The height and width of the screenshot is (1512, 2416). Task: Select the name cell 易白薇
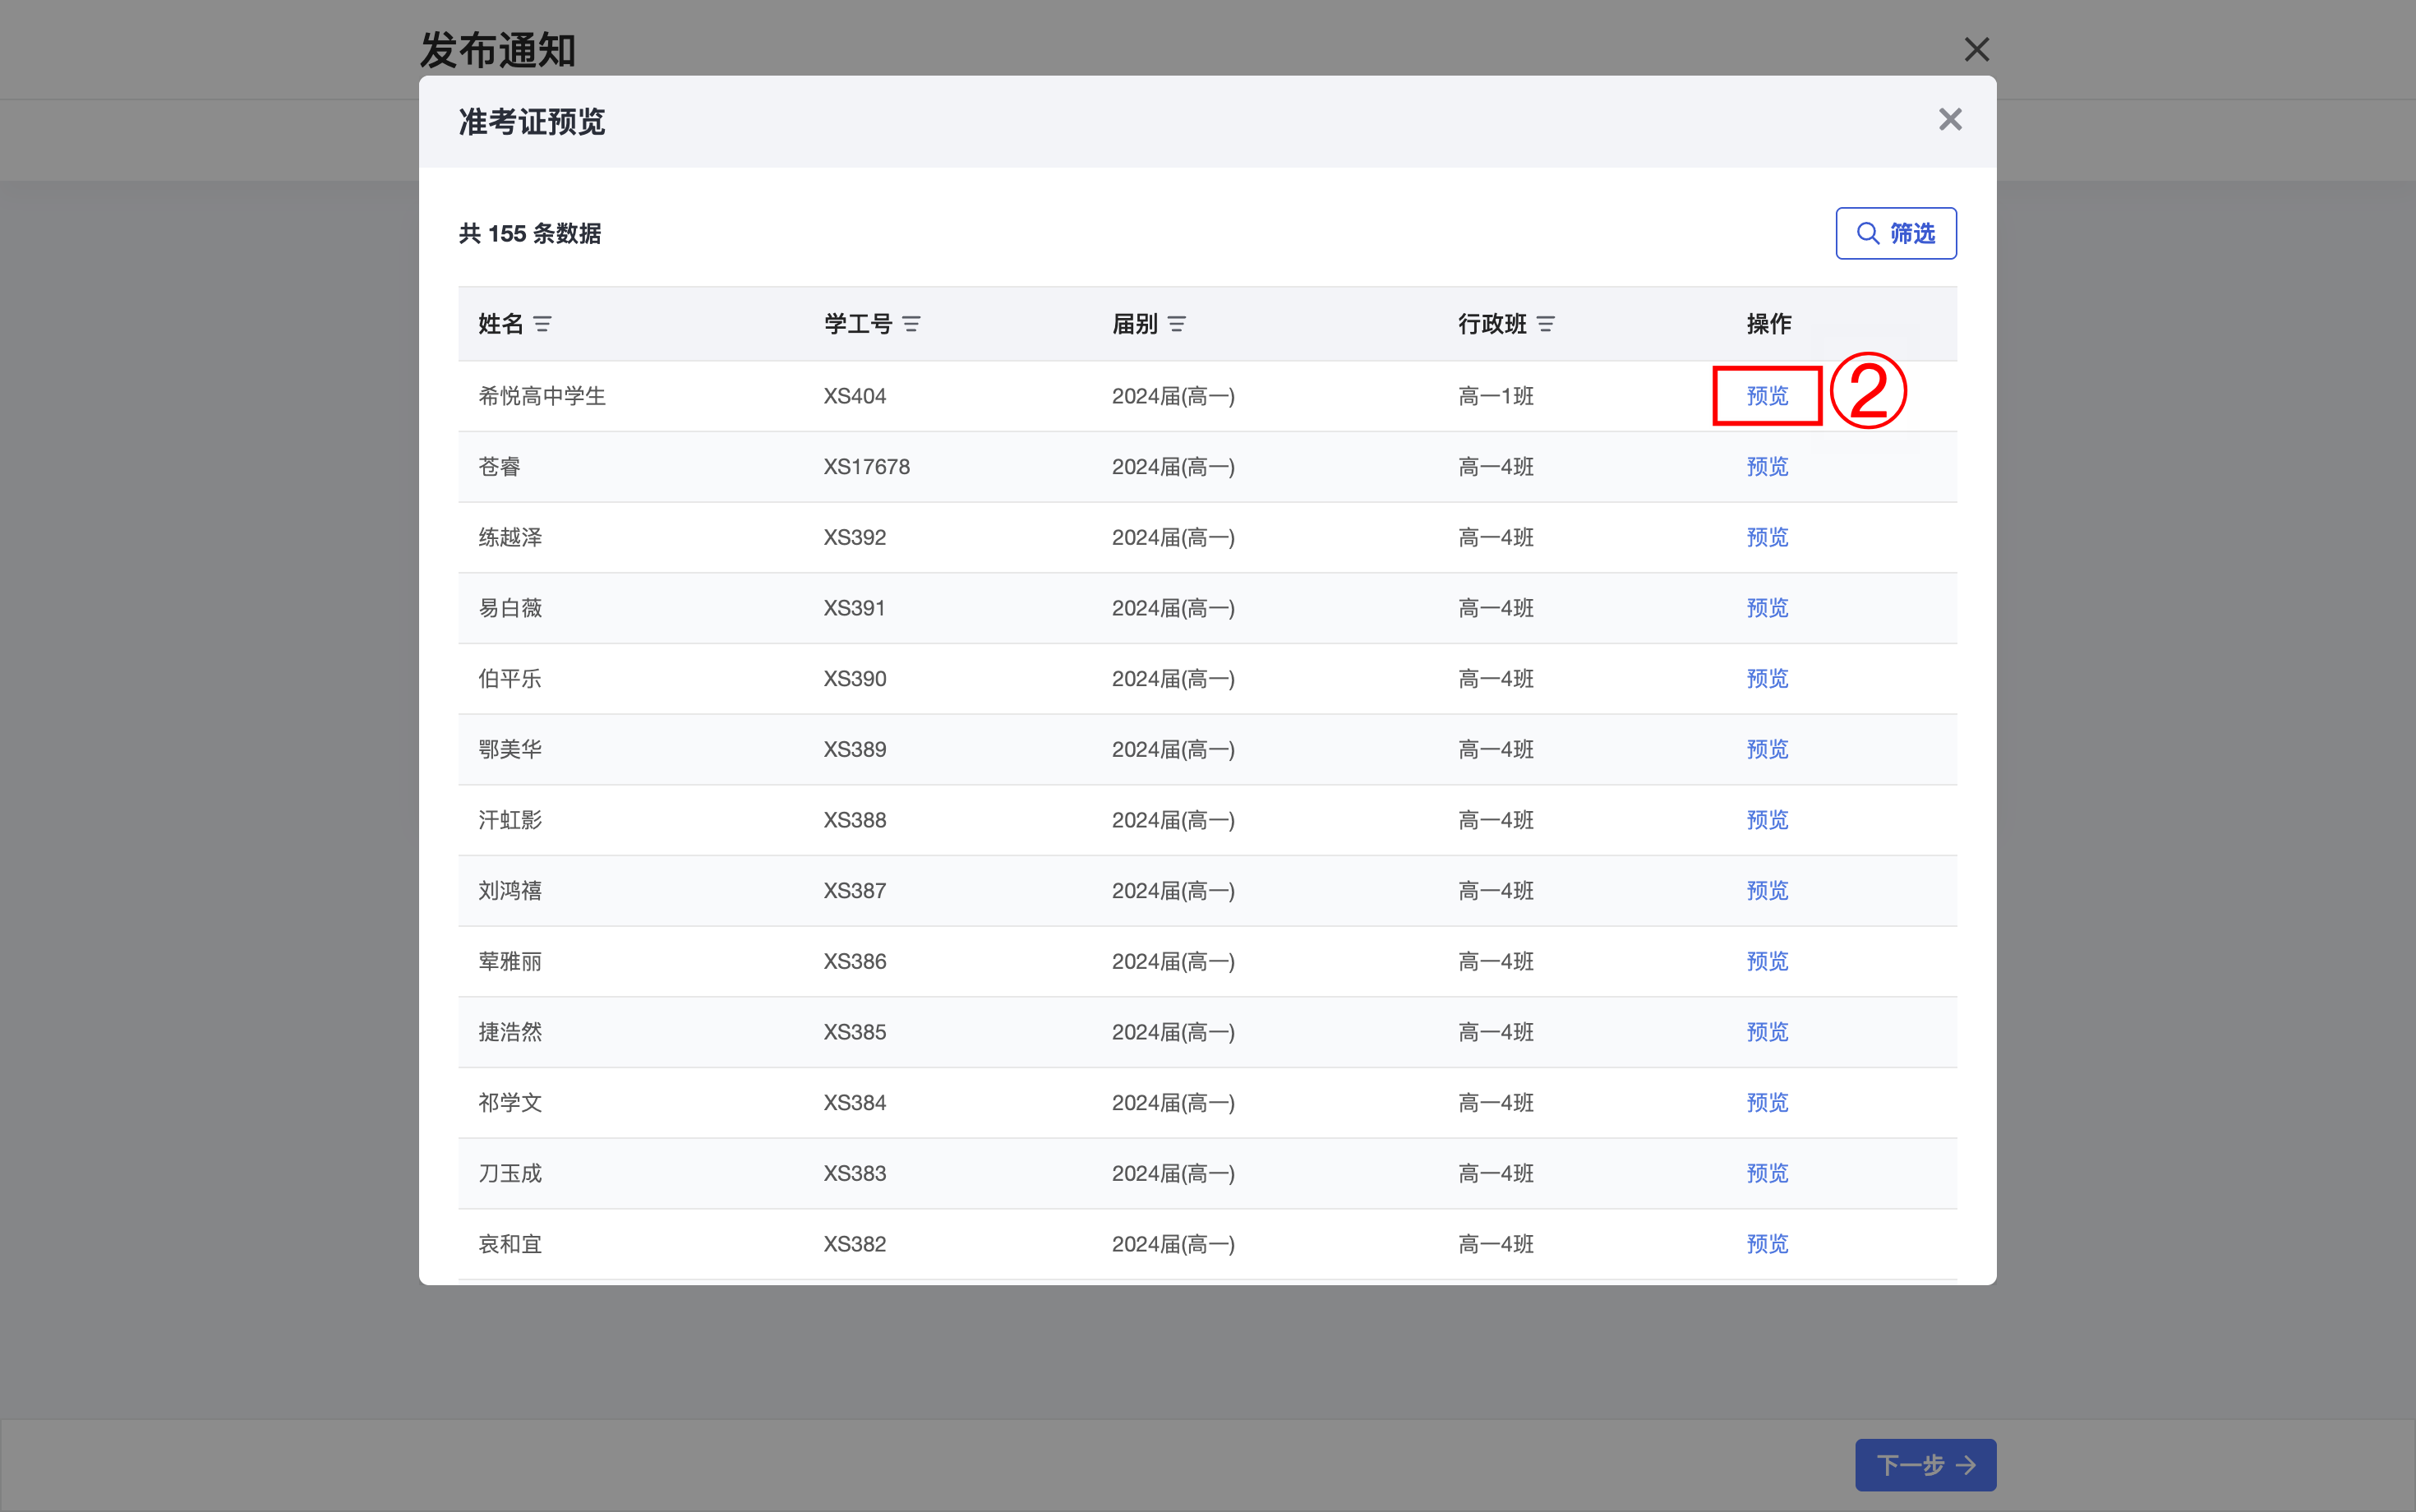point(510,608)
